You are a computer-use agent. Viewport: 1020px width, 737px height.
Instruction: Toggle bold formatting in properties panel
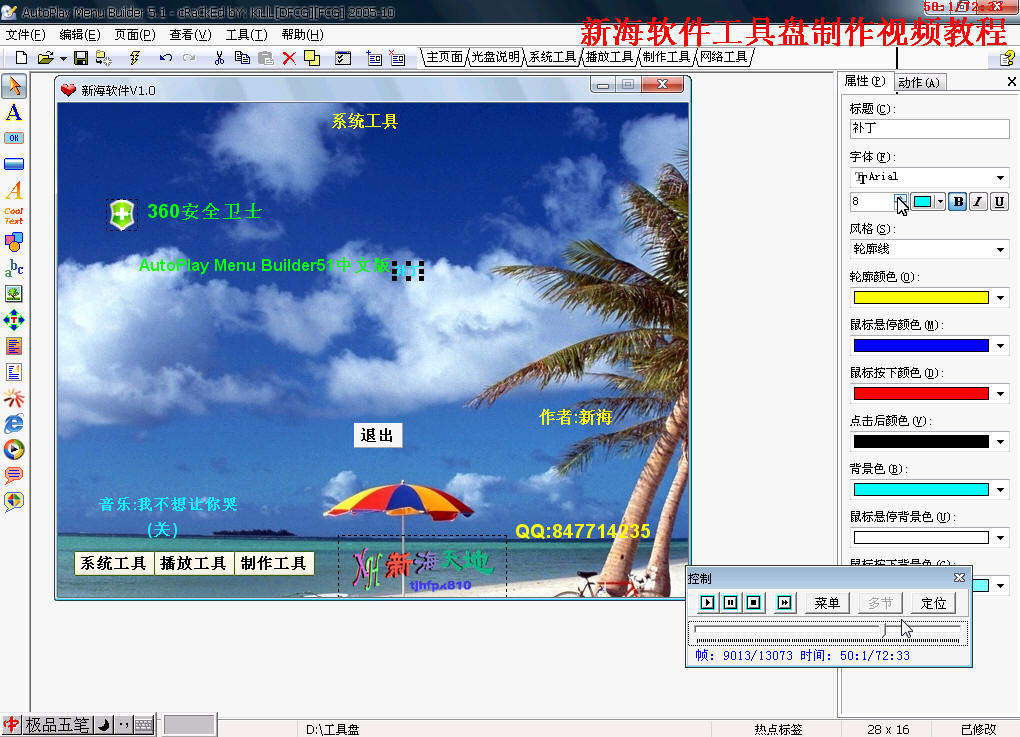958,202
